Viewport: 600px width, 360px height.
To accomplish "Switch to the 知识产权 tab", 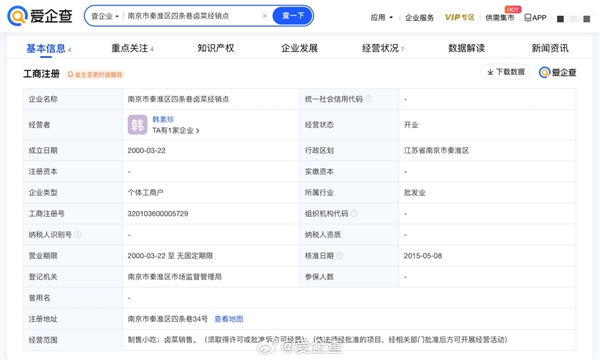I will pos(216,48).
